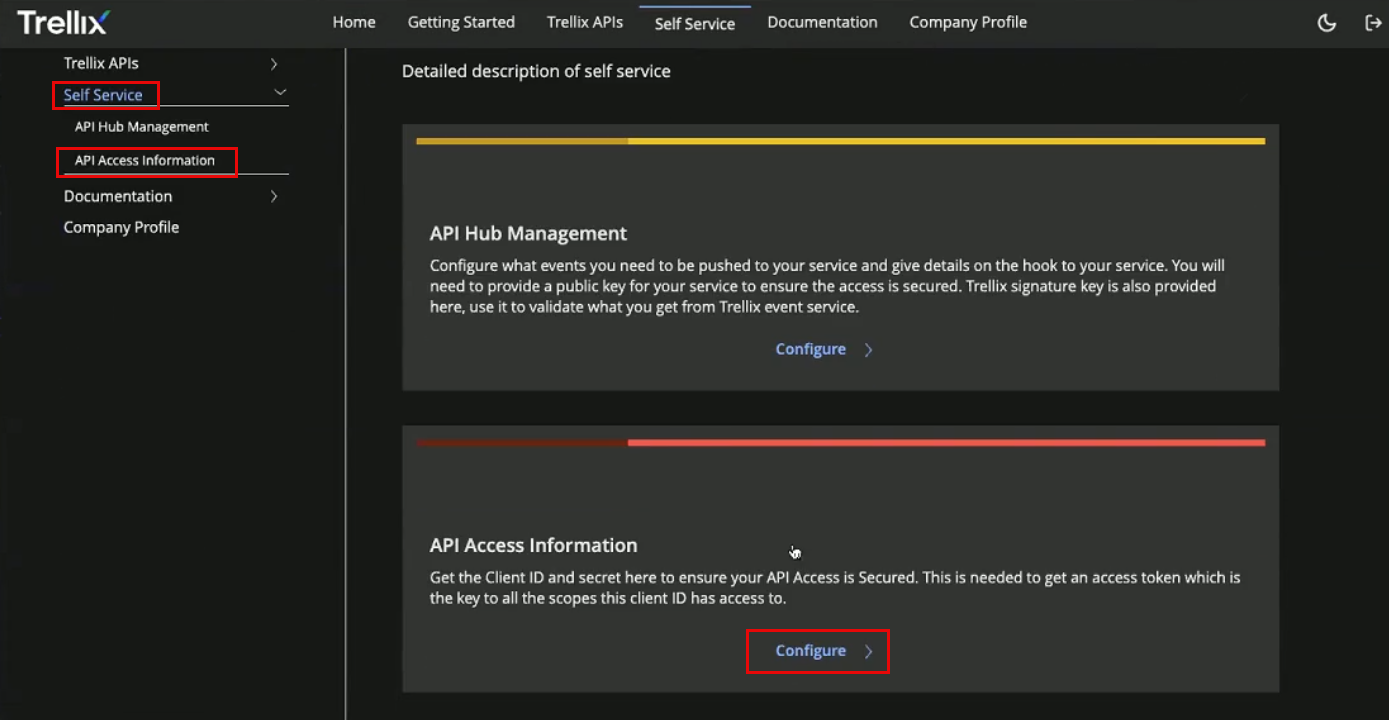Click Configure under API Hub Management

coord(811,349)
